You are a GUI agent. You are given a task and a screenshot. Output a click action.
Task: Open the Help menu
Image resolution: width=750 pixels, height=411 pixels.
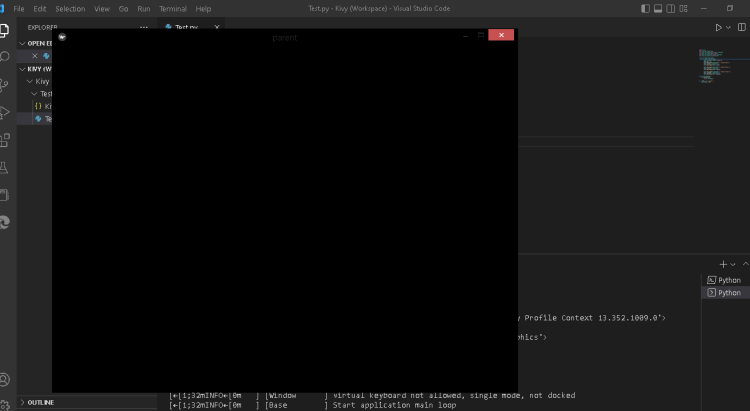point(203,9)
